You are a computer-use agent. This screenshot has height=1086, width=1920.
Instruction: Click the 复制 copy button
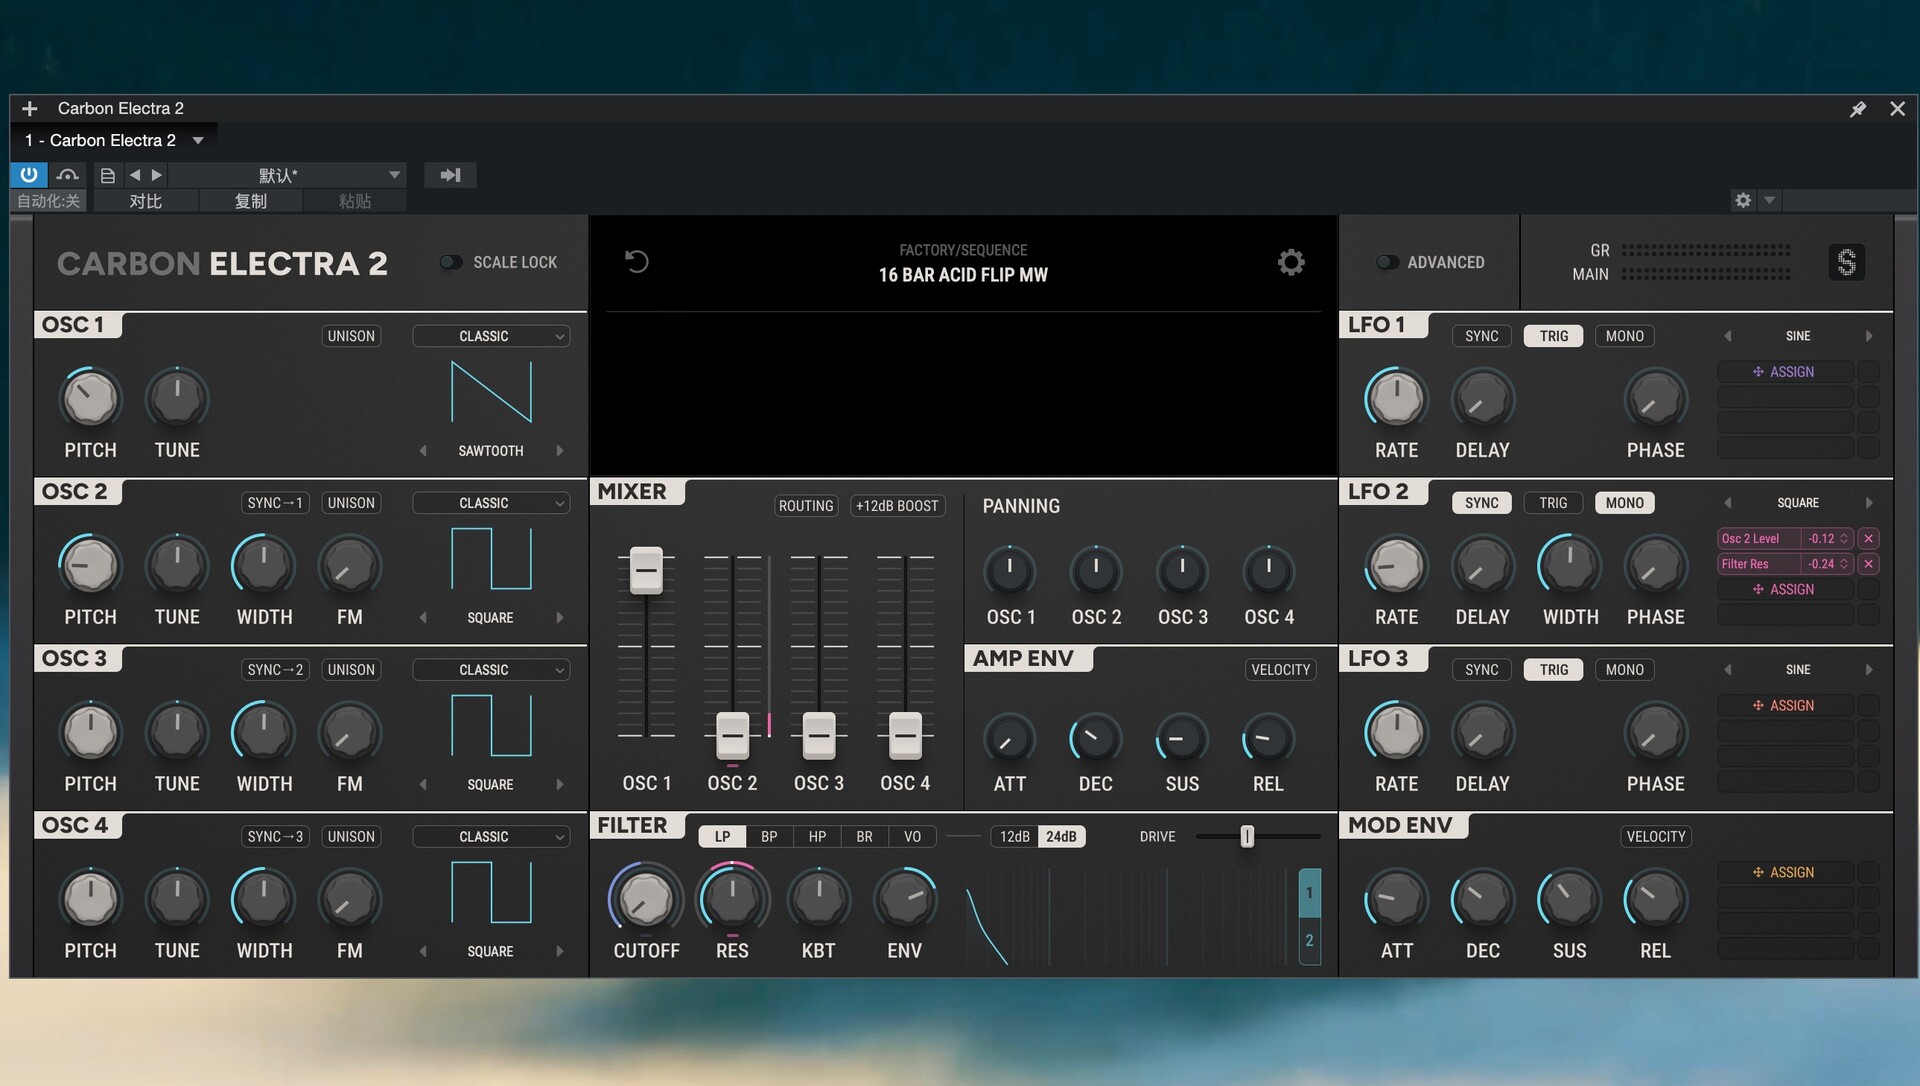pos(250,201)
